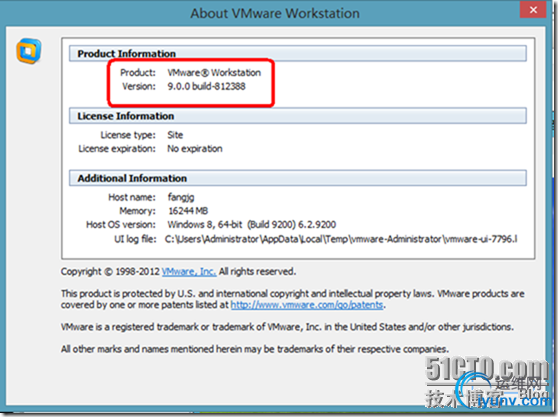Select the product name VMware® Workstation
Screen dimensions: 558x417
pyautogui.click(x=214, y=73)
